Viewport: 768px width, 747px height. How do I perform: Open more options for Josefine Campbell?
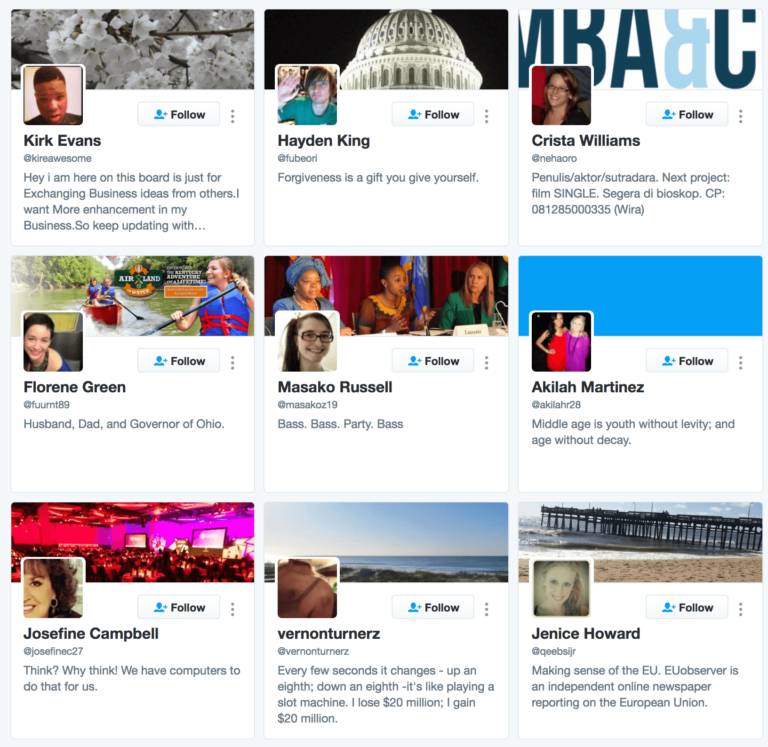pyautogui.click(x=233, y=608)
